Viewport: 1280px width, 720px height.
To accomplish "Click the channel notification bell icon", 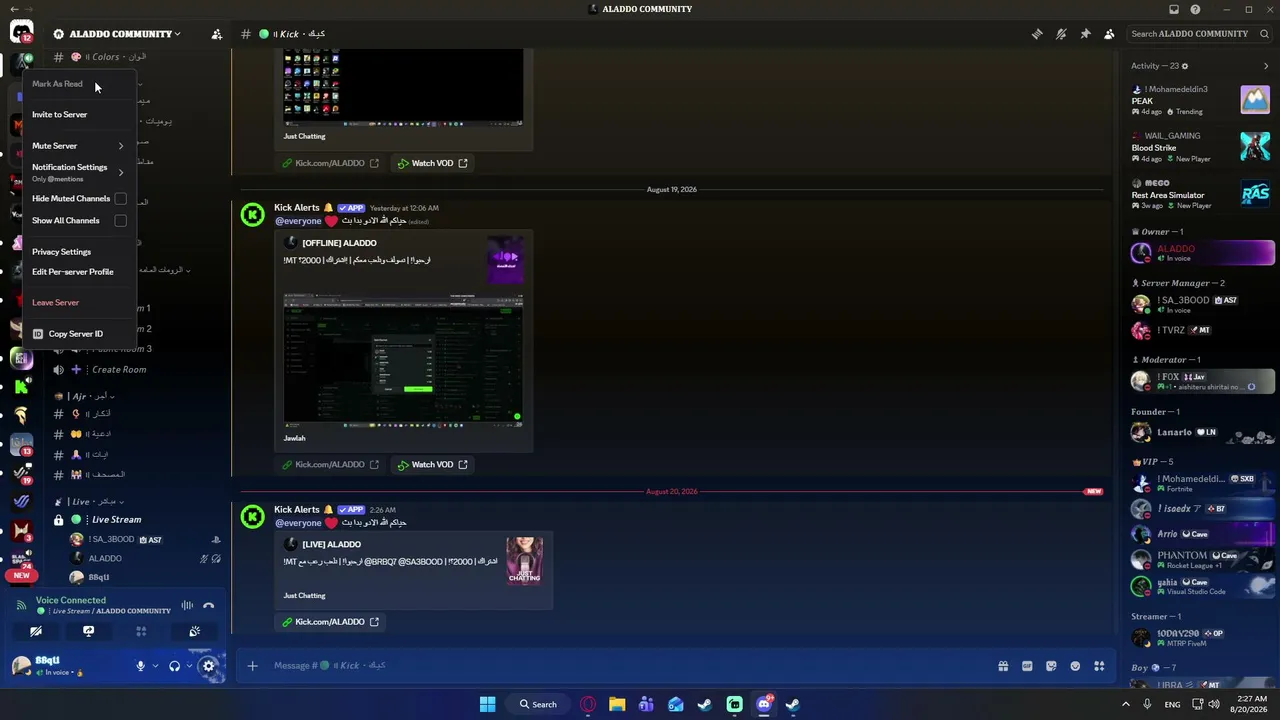I will point(1061,34).
